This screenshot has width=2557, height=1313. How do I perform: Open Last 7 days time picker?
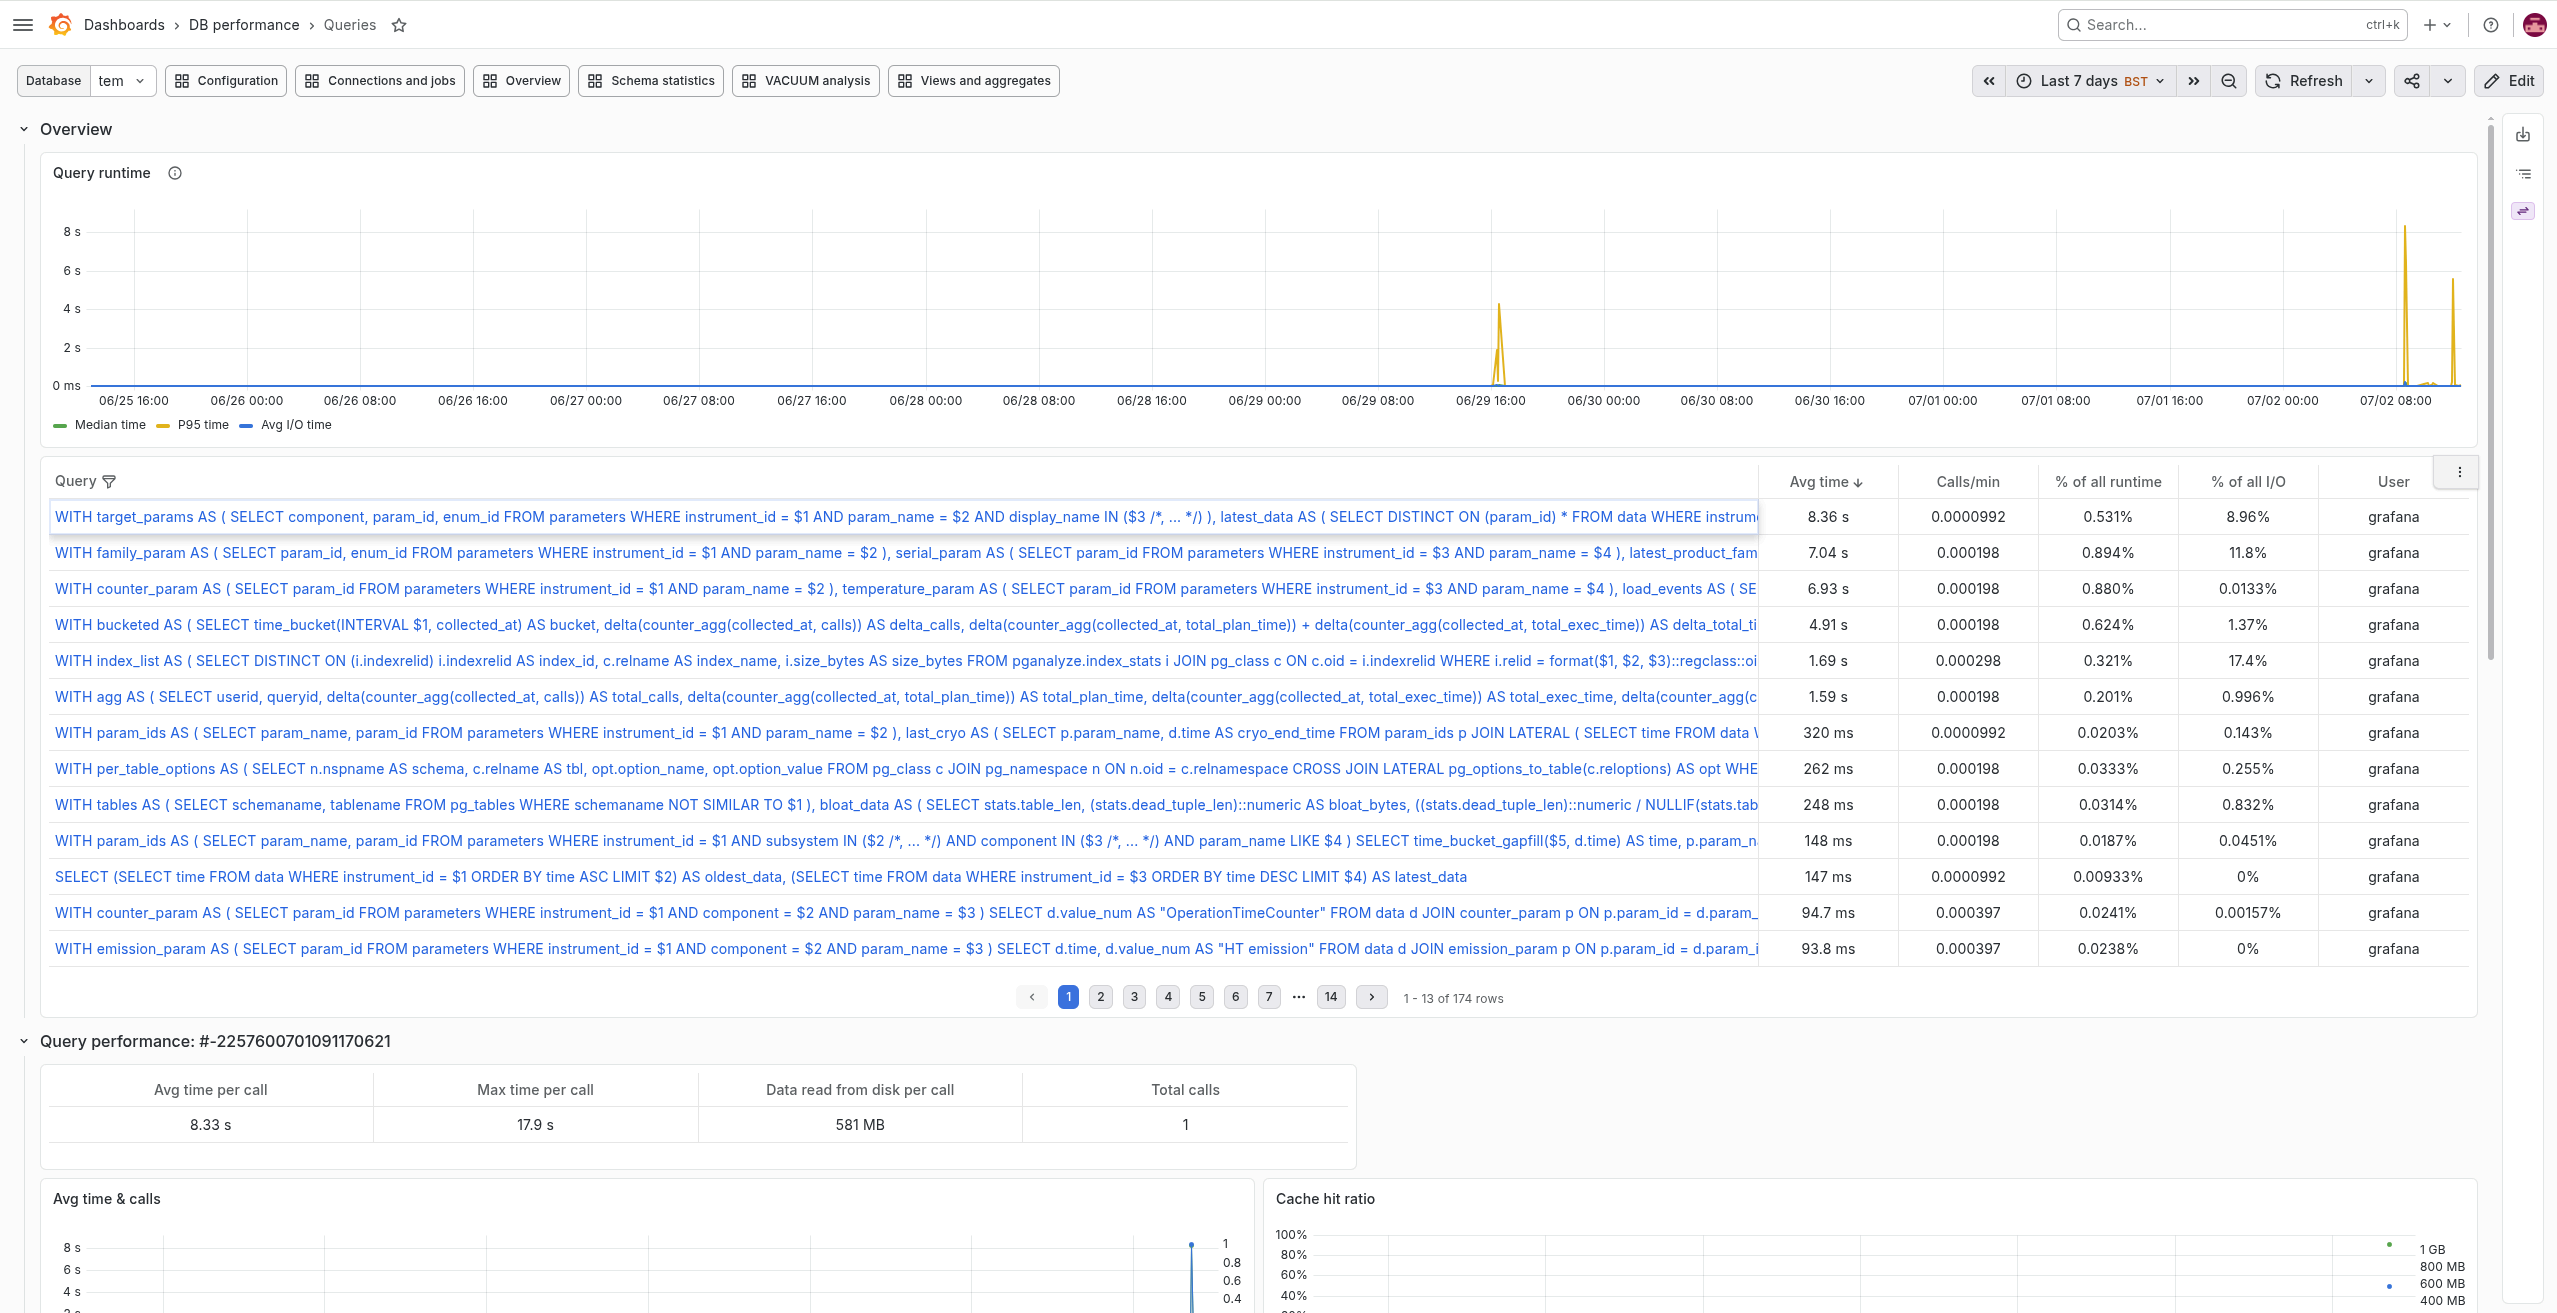tap(2091, 81)
